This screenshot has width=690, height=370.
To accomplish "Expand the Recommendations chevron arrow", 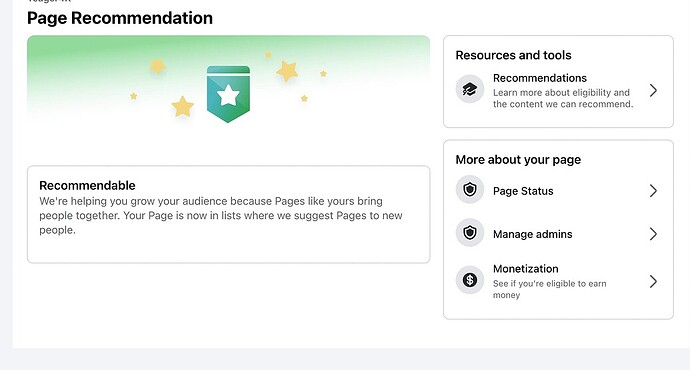I will [x=653, y=91].
